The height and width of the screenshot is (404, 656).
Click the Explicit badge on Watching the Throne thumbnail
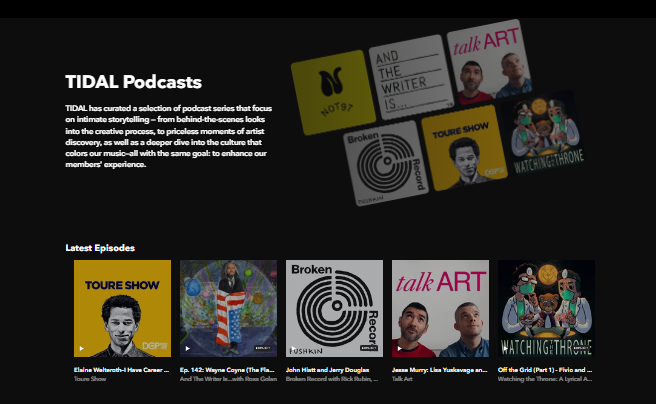(x=581, y=348)
